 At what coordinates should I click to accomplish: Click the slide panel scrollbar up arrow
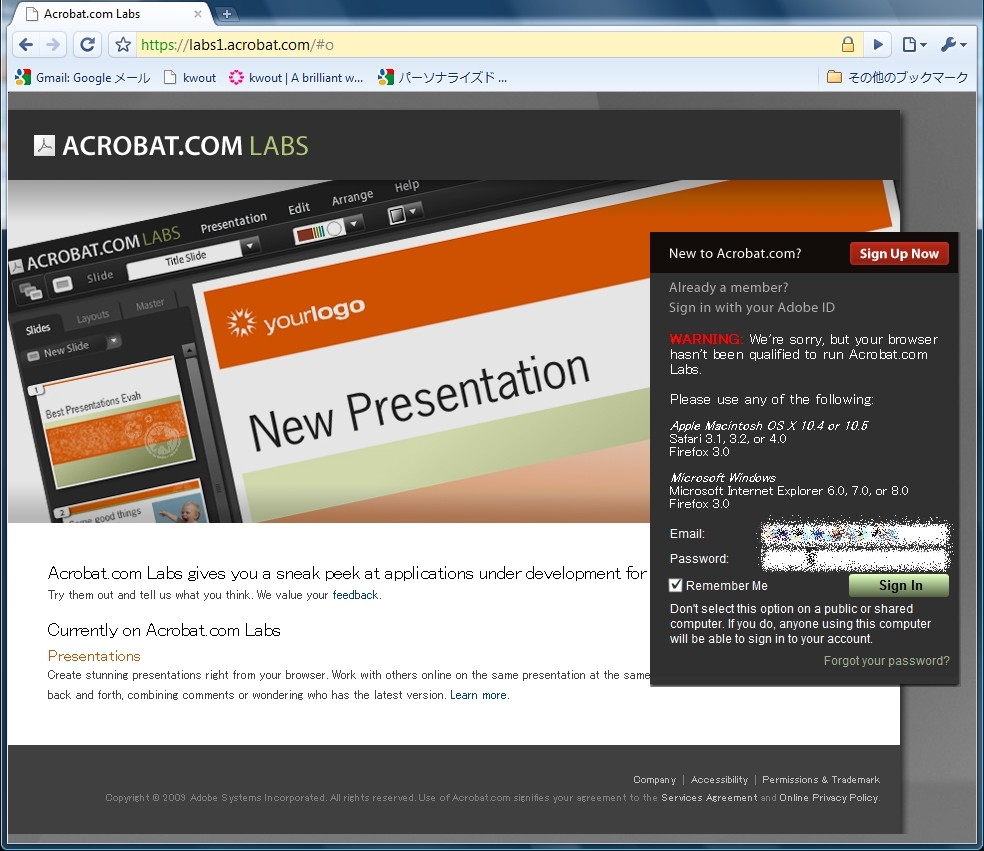click(190, 350)
